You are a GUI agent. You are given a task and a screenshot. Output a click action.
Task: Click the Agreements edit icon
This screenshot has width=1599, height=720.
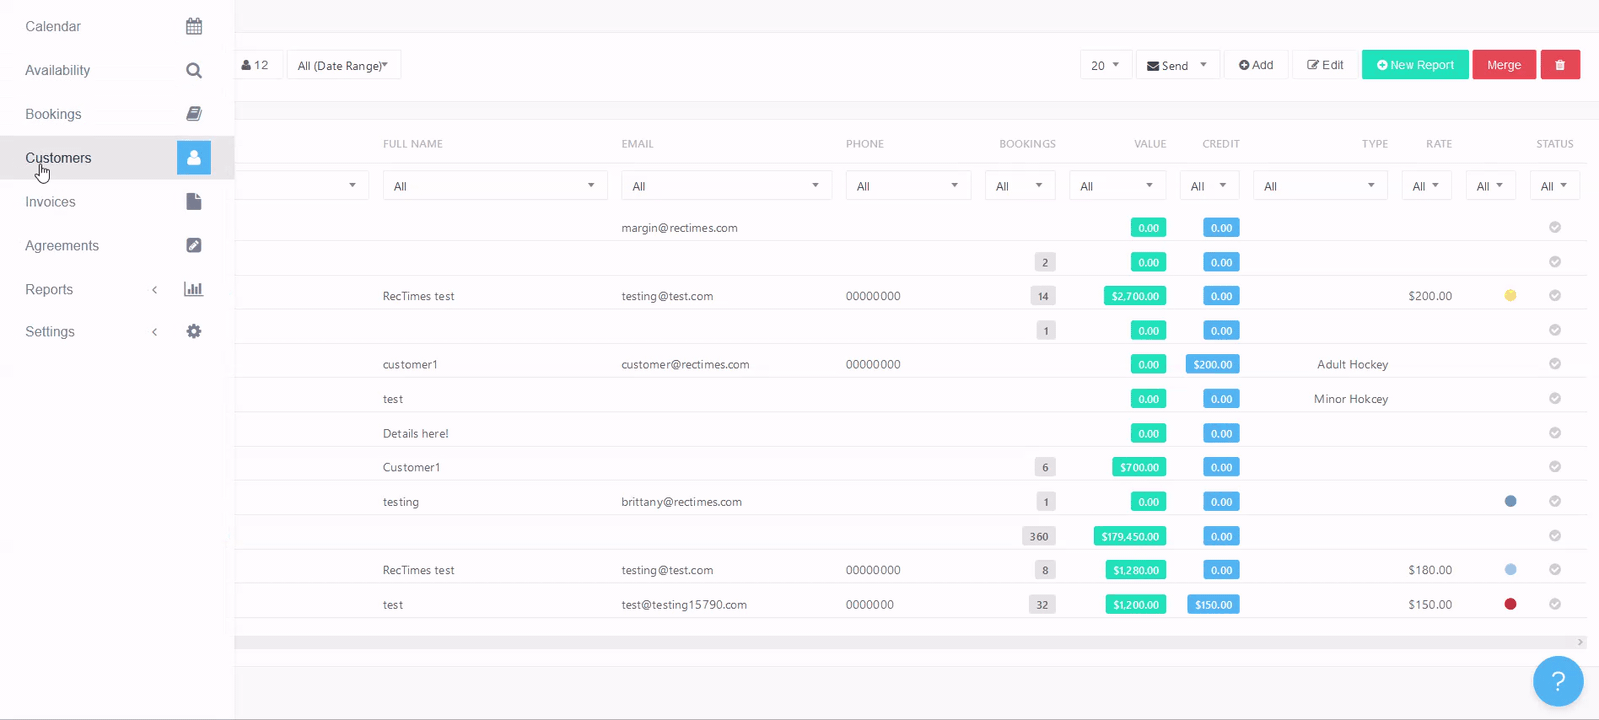pyautogui.click(x=194, y=246)
